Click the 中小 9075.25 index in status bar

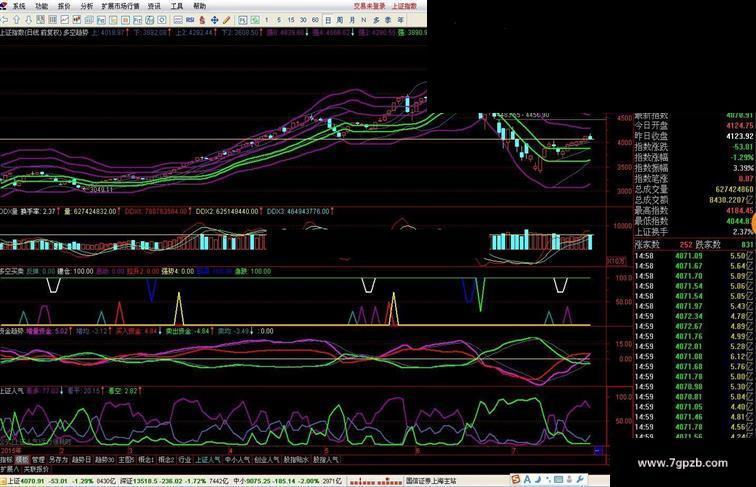(253, 481)
